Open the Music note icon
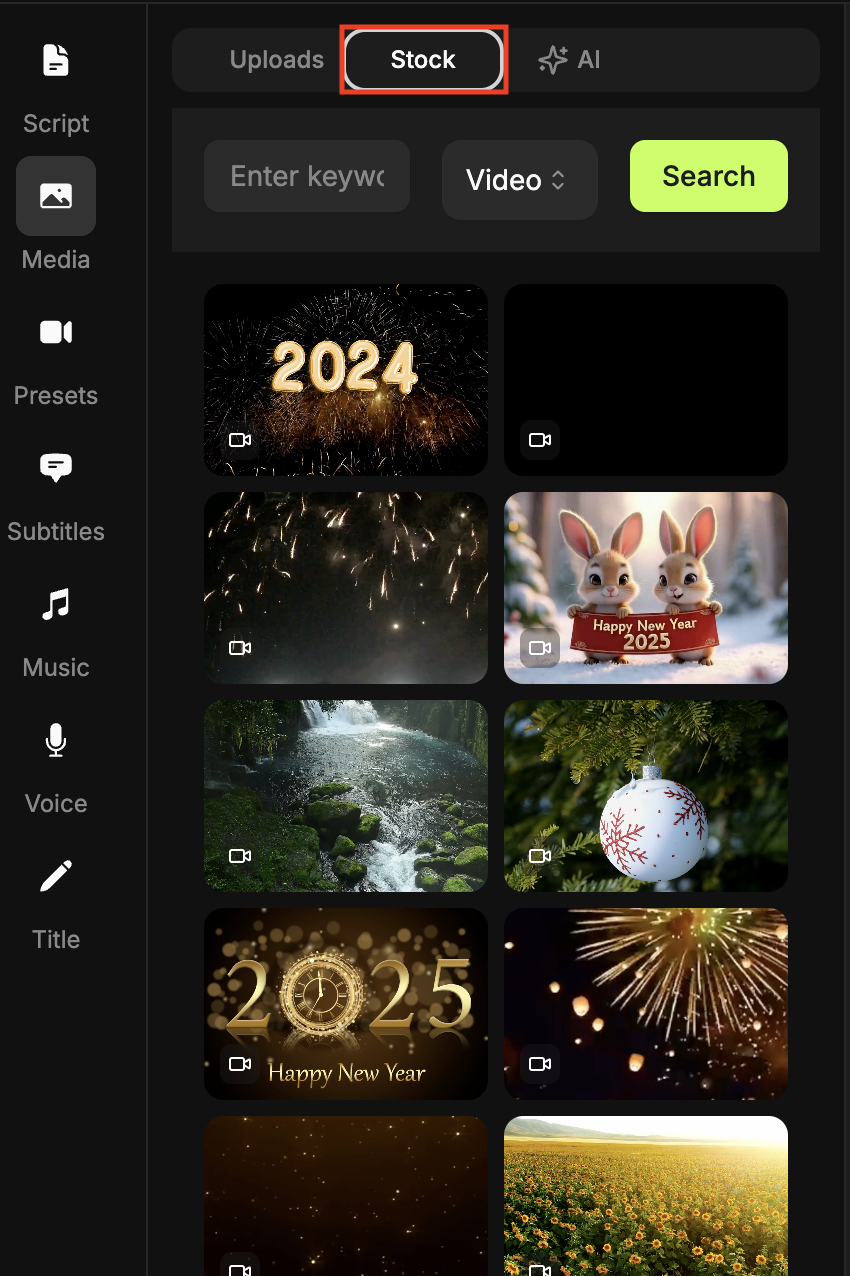The image size is (850, 1276). tap(56, 604)
